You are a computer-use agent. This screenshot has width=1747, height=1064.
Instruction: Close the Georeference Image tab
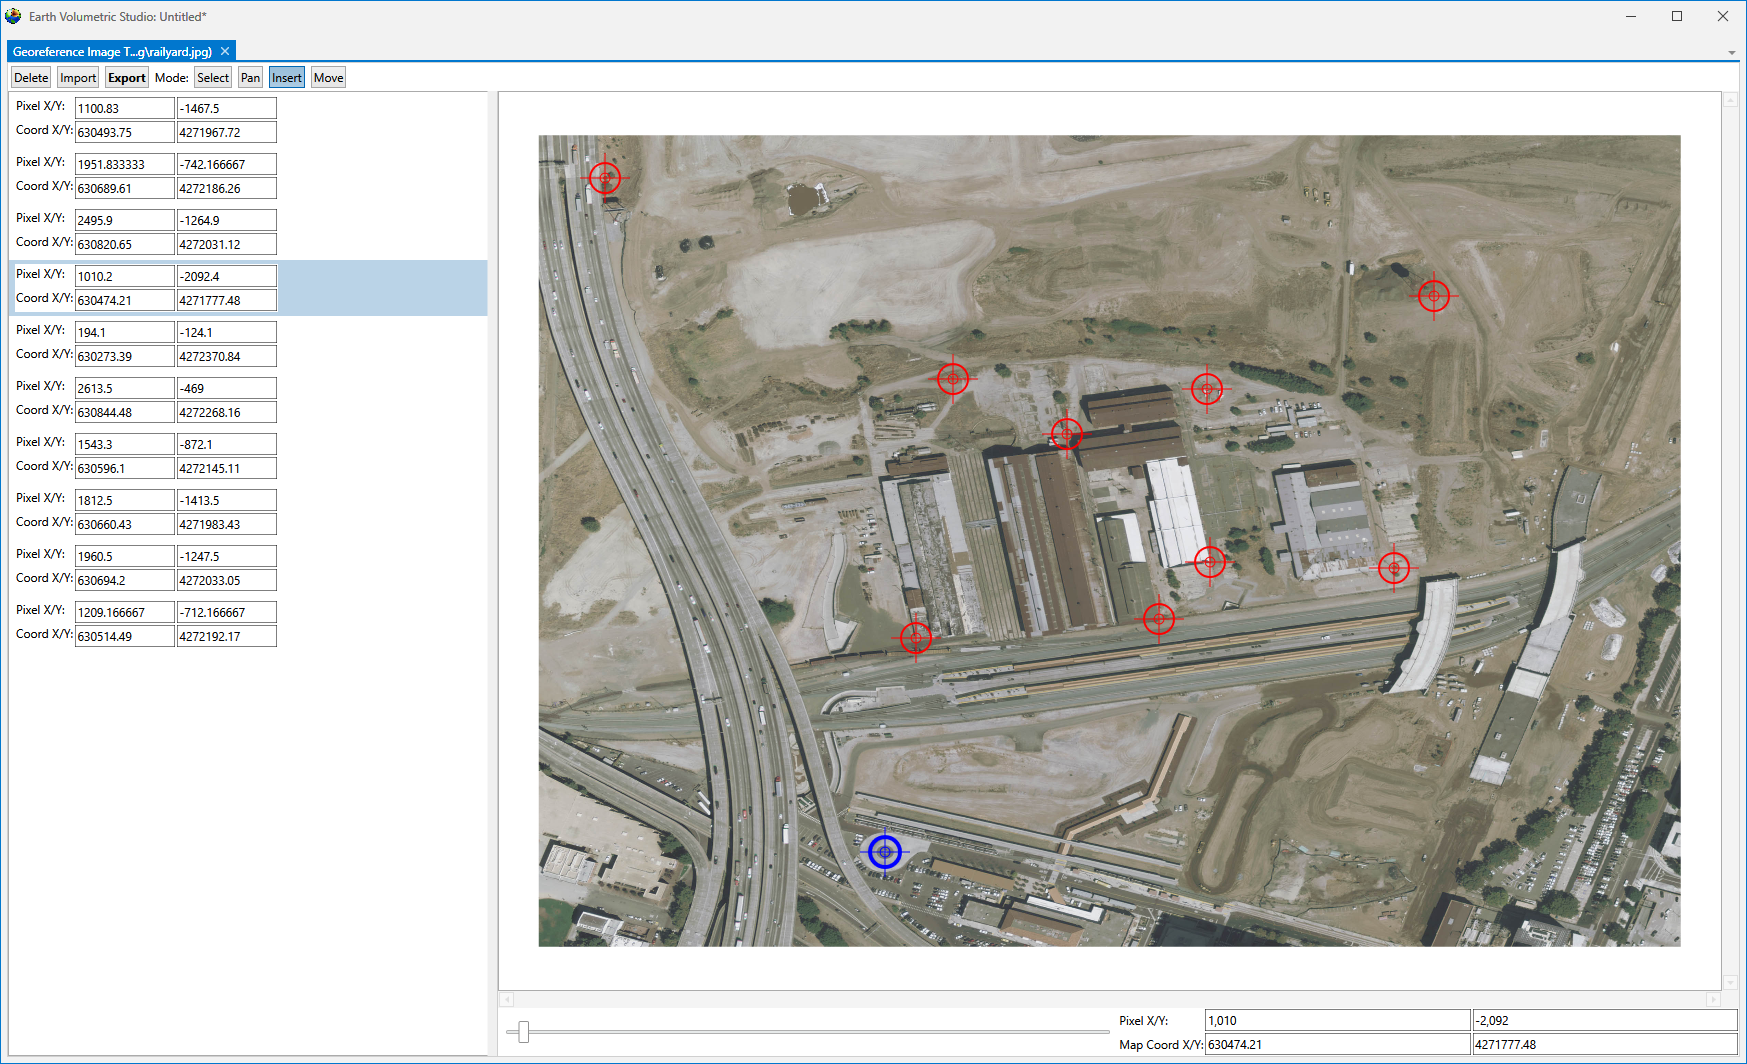click(225, 51)
